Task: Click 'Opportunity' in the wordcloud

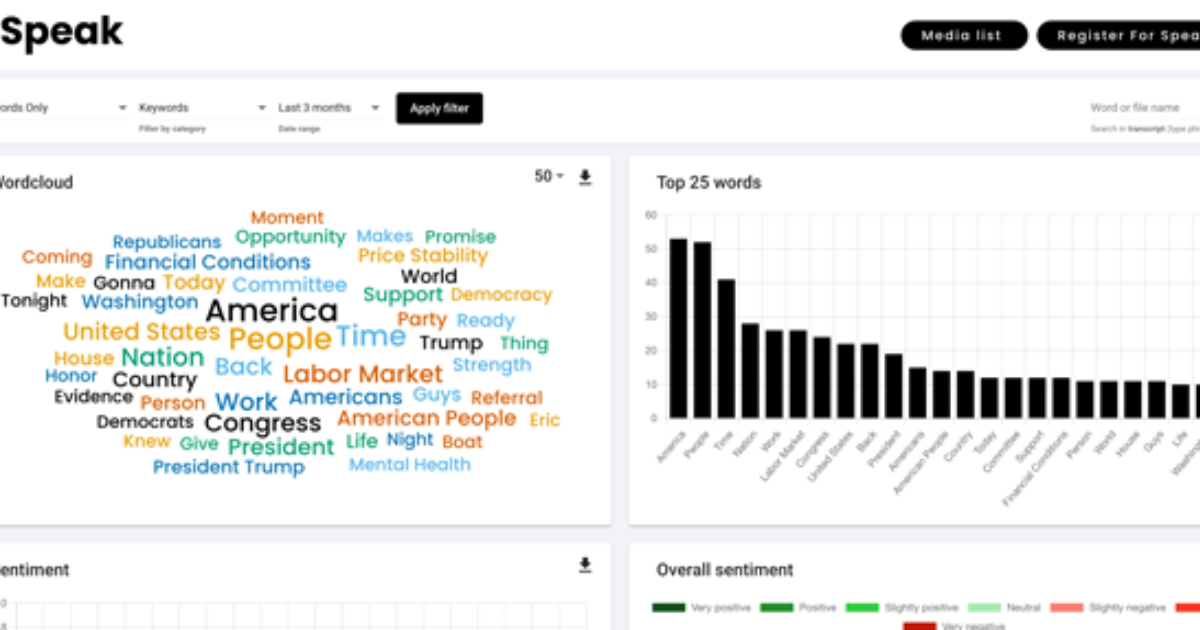Action: point(290,238)
